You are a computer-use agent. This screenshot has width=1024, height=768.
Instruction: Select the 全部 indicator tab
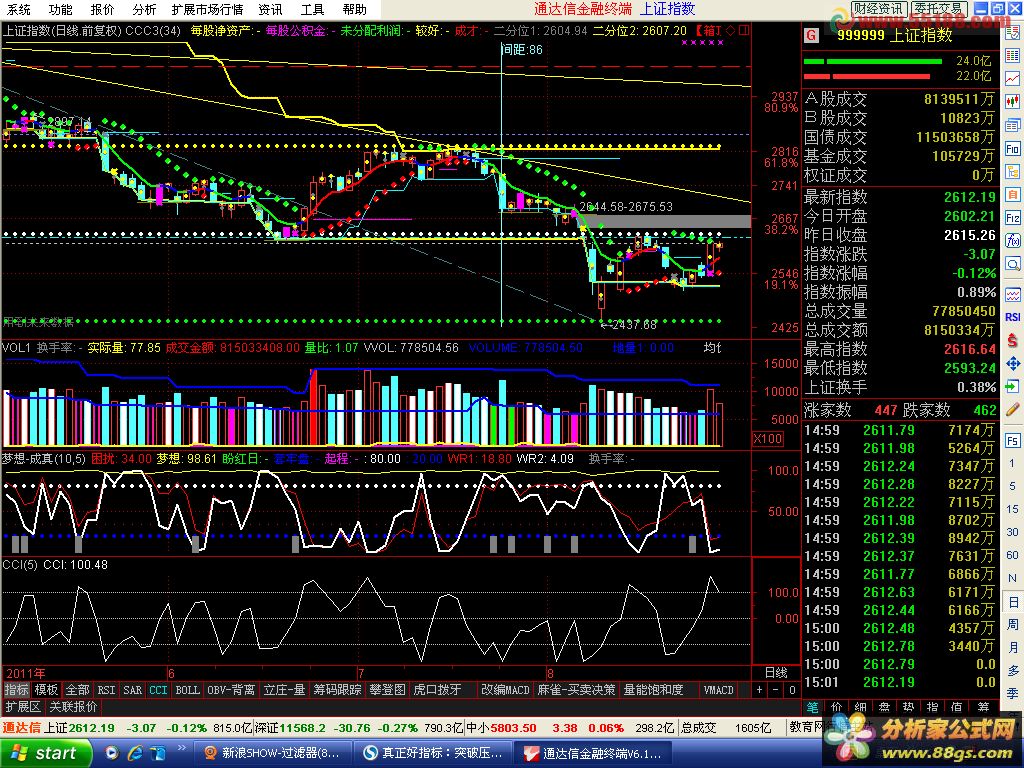(x=77, y=690)
